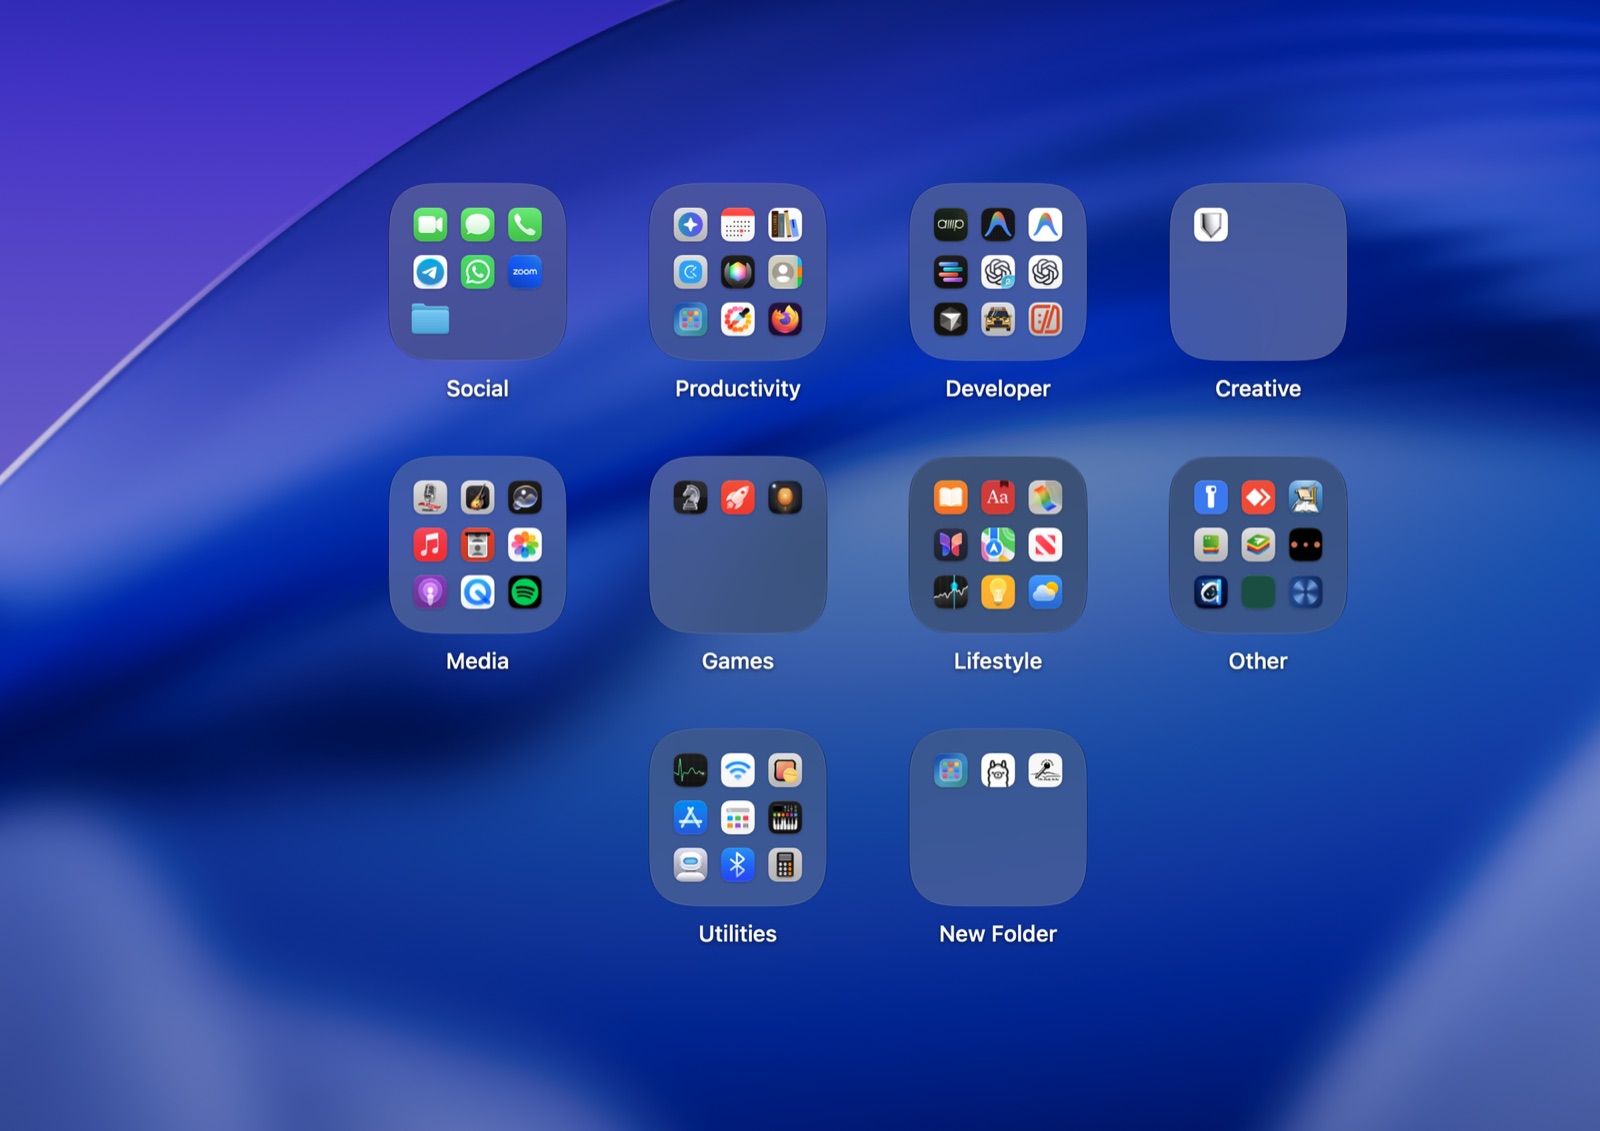The height and width of the screenshot is (1131, 1600).
Task: Select the Developer folder label
Action: click(998, 389)
